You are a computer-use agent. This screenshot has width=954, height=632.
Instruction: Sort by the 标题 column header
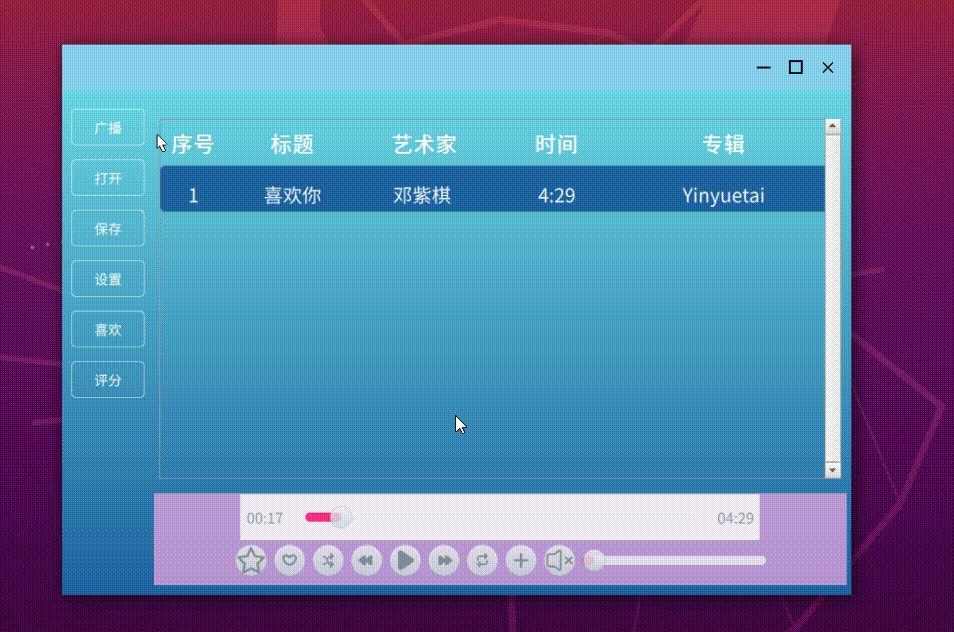292,145
